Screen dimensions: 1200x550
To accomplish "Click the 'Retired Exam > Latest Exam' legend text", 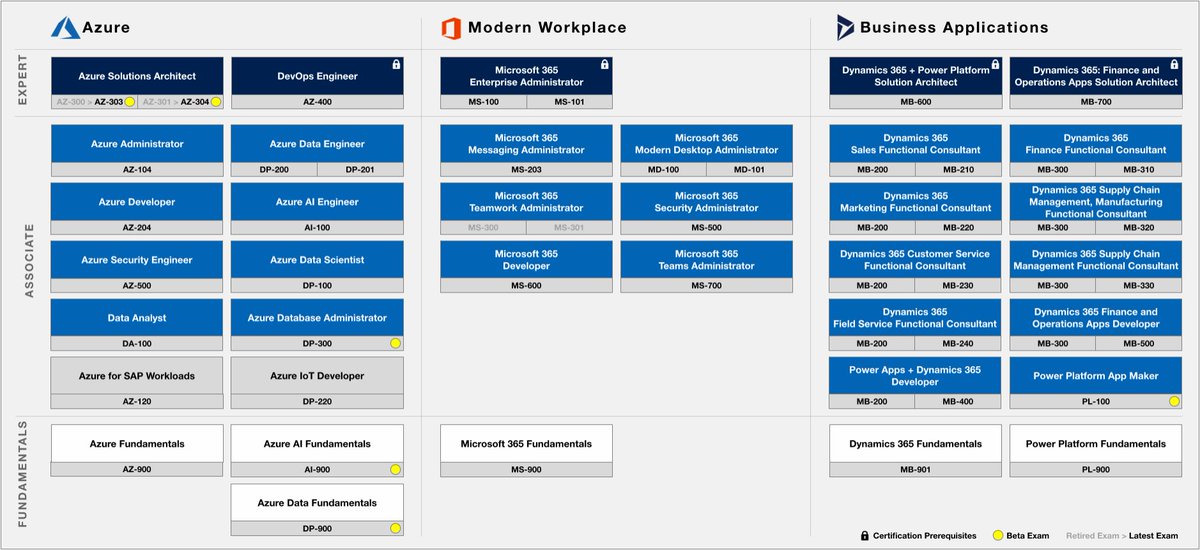I will pyautogui.click(x=1123, y=536).
